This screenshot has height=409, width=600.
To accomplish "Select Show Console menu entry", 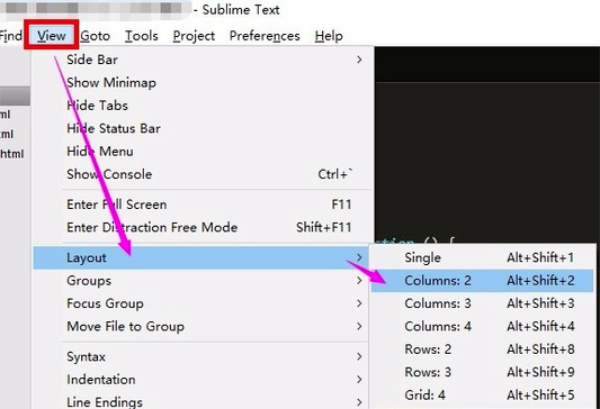I will click(x=202, y=174).
